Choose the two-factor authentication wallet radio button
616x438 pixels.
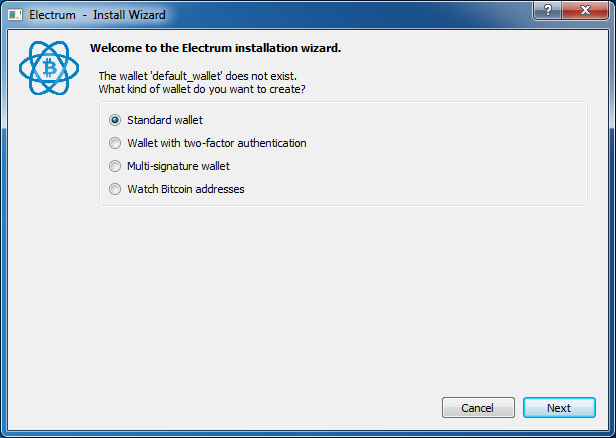pos(116,143)
